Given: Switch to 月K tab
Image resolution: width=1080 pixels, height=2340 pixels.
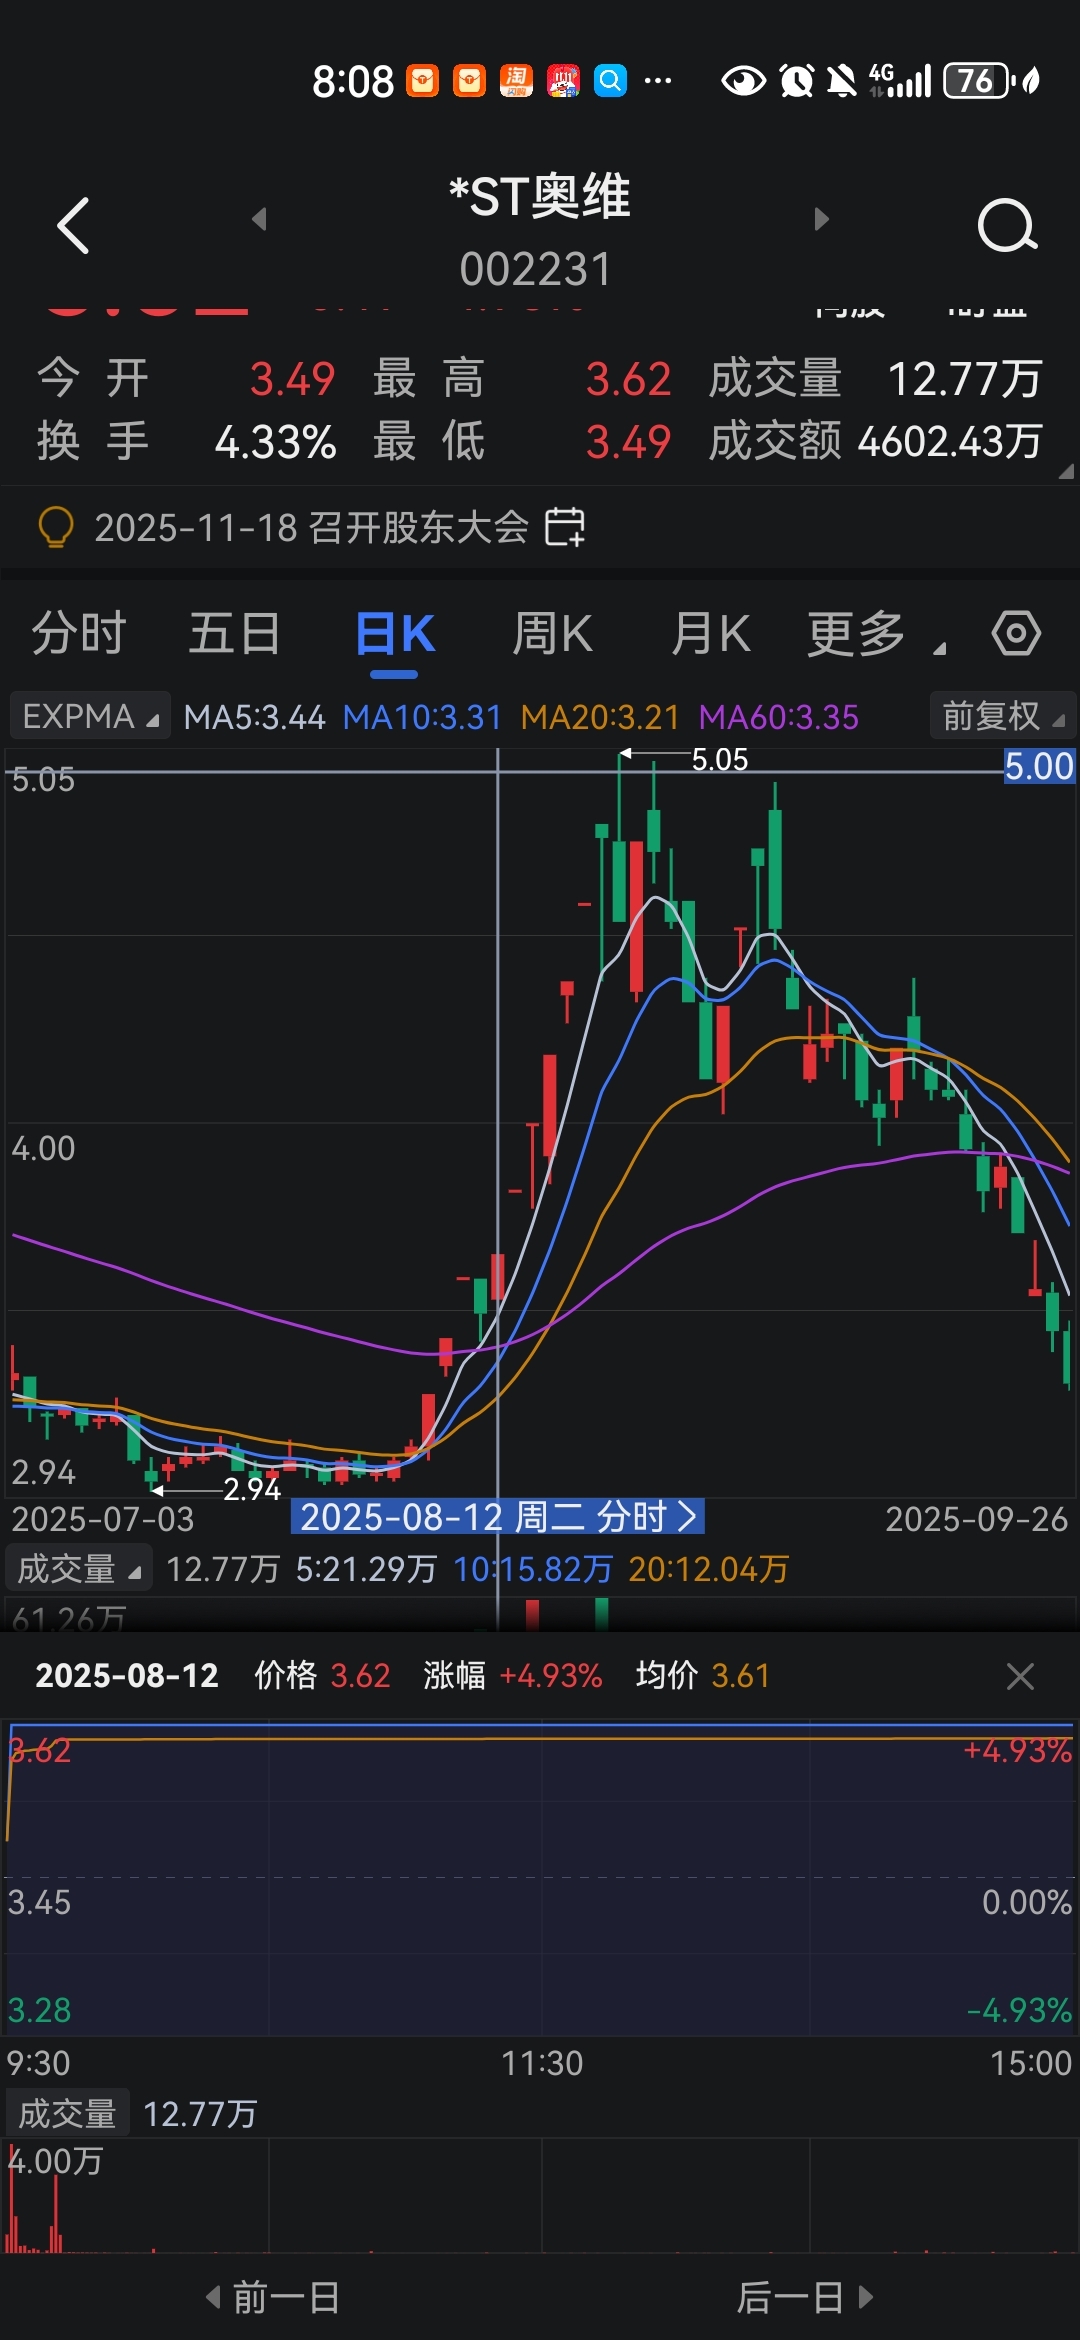Looking at the screenshot, I should pyautogui.click(x=710, y=634).
